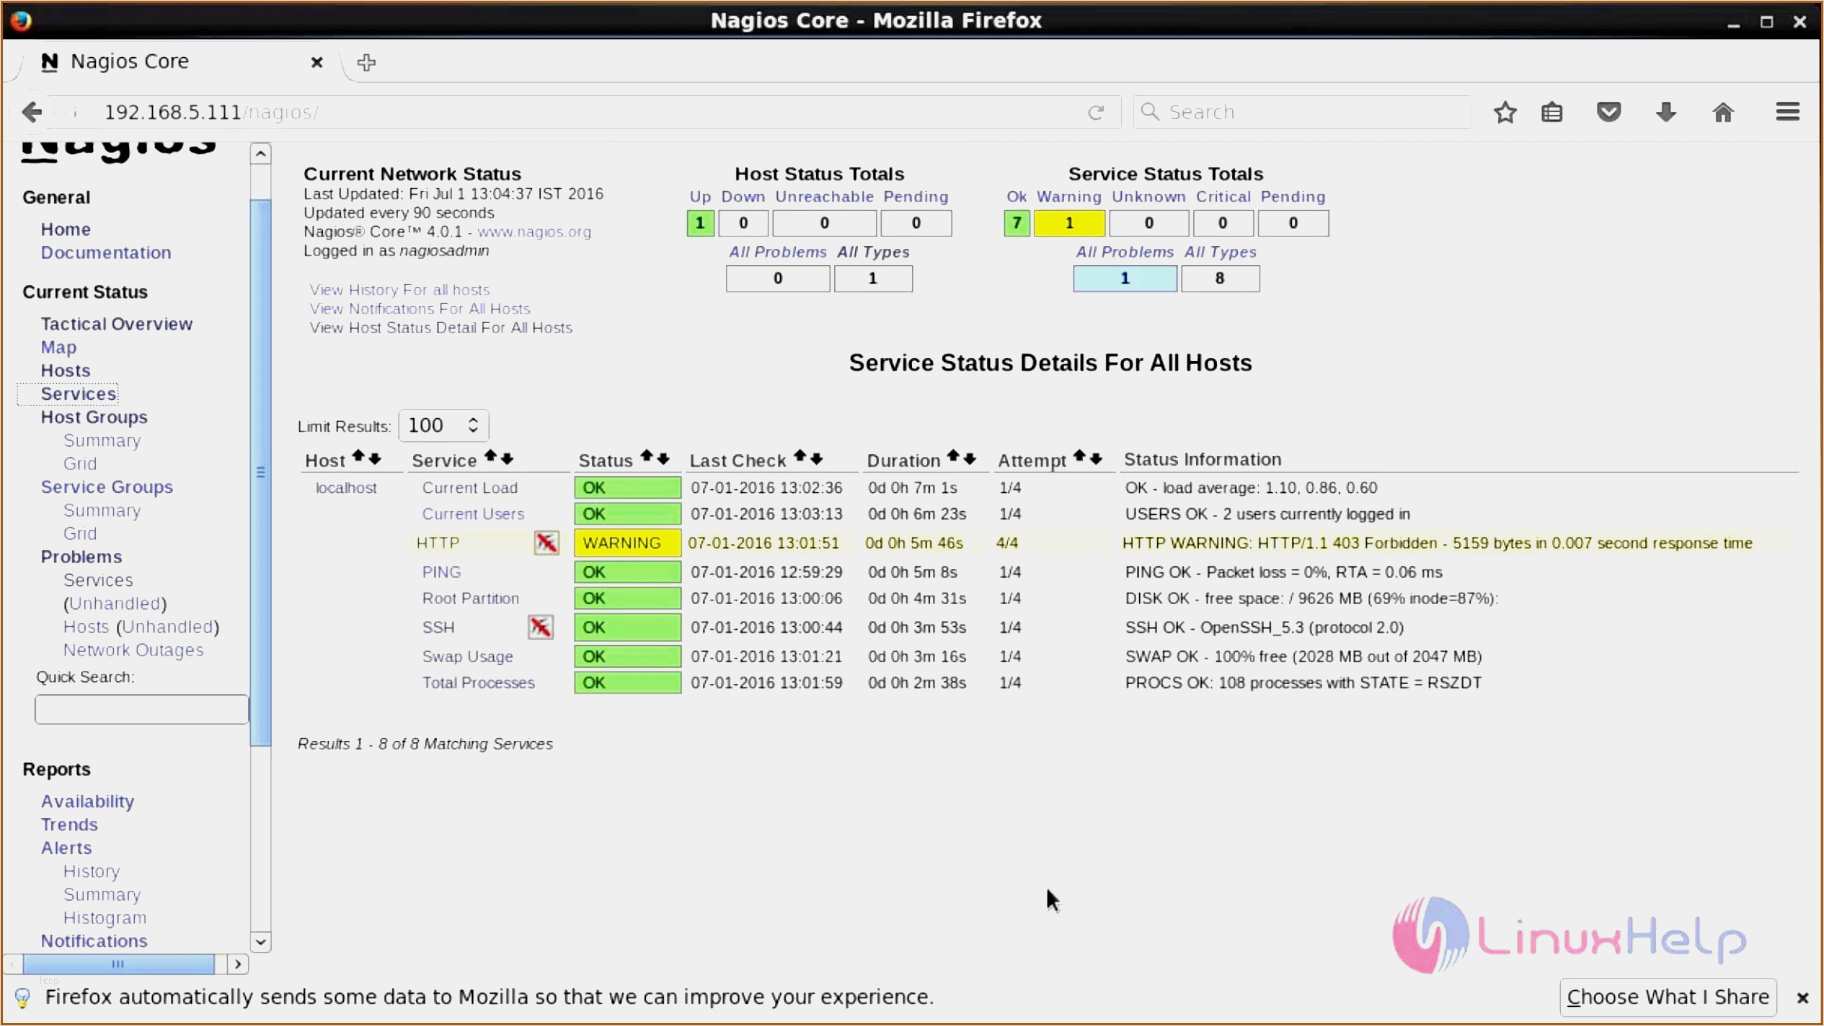This screenshot has width=1824, height=1026.
Task: Sort Status column descending arrow
Action: tap(663, 458)
